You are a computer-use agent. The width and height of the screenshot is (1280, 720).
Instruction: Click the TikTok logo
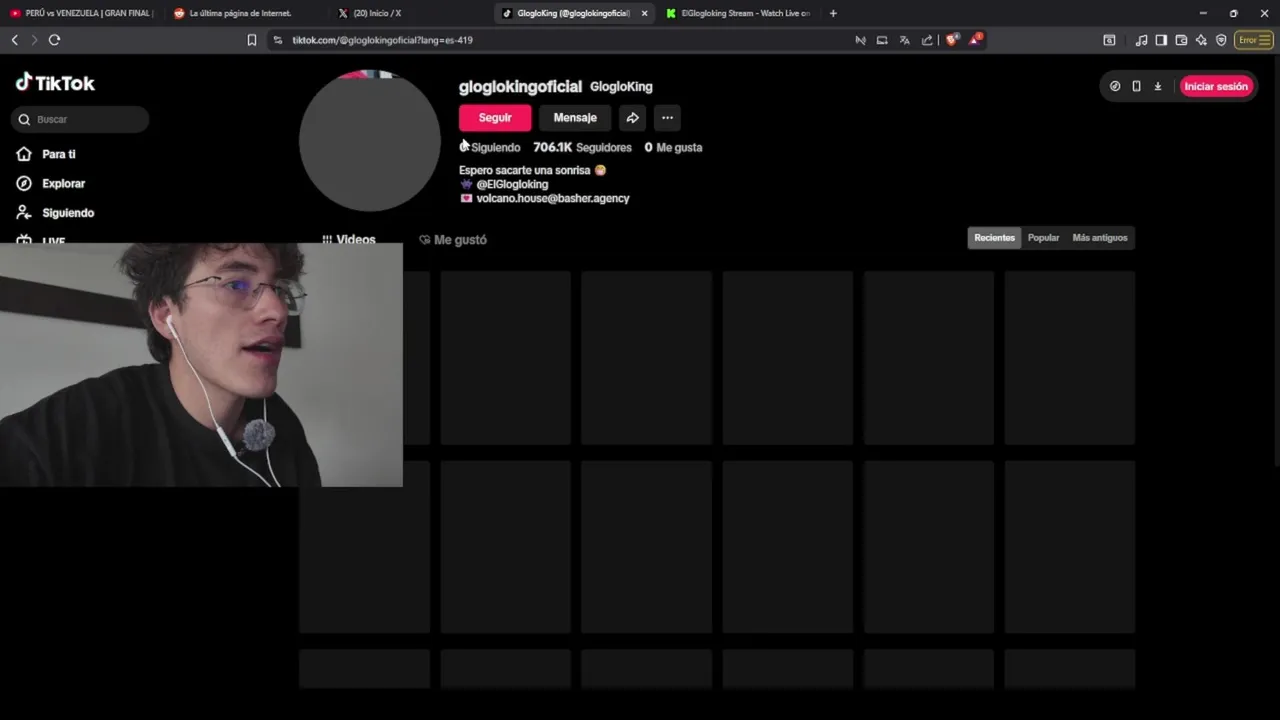point(55,83)
